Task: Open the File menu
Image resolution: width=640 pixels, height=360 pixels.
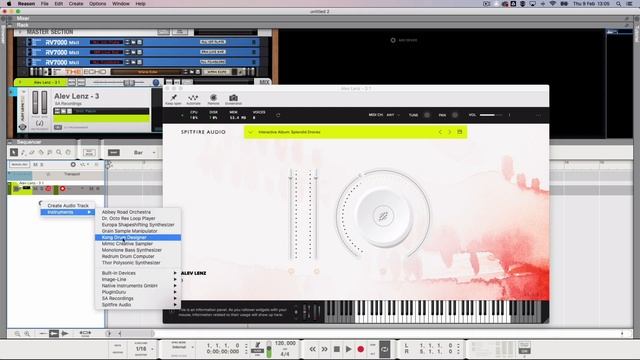Action: (44, 4)
